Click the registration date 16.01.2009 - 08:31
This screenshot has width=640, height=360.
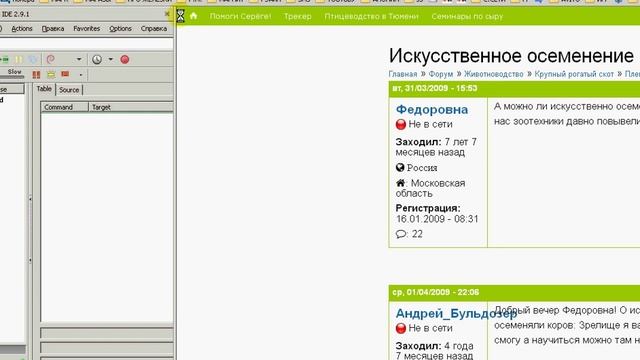[x=437, y=219]
